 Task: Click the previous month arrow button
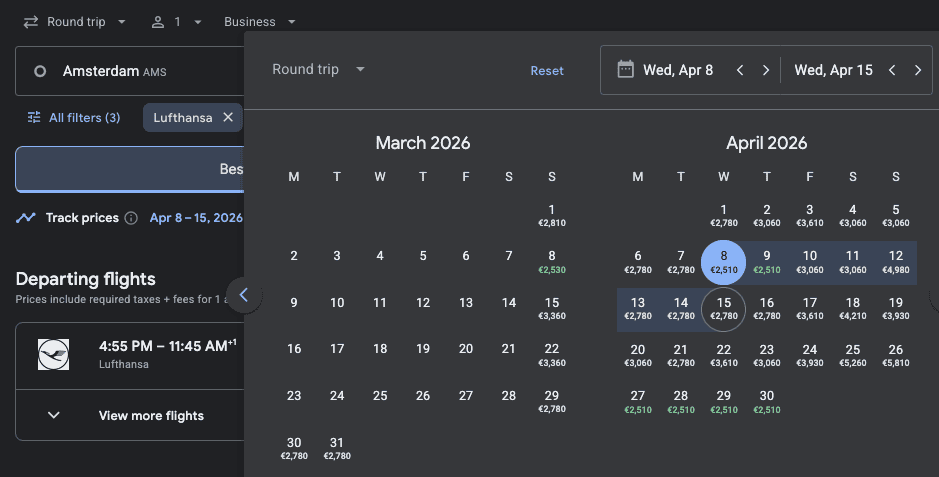[x=244, y=295]
